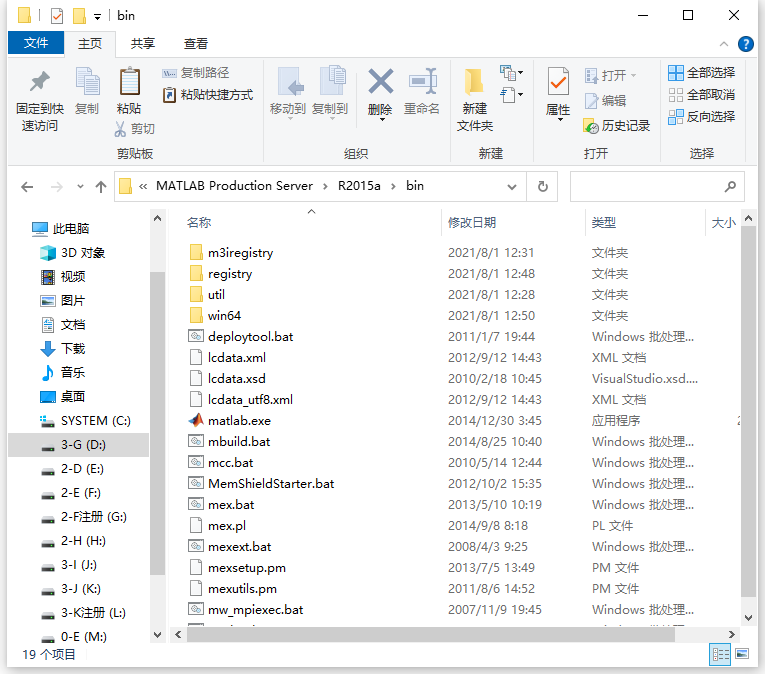This screenshot has height=674, width=765.
Task: Select the matlab.exe file icon
Action: click(196, 420)
